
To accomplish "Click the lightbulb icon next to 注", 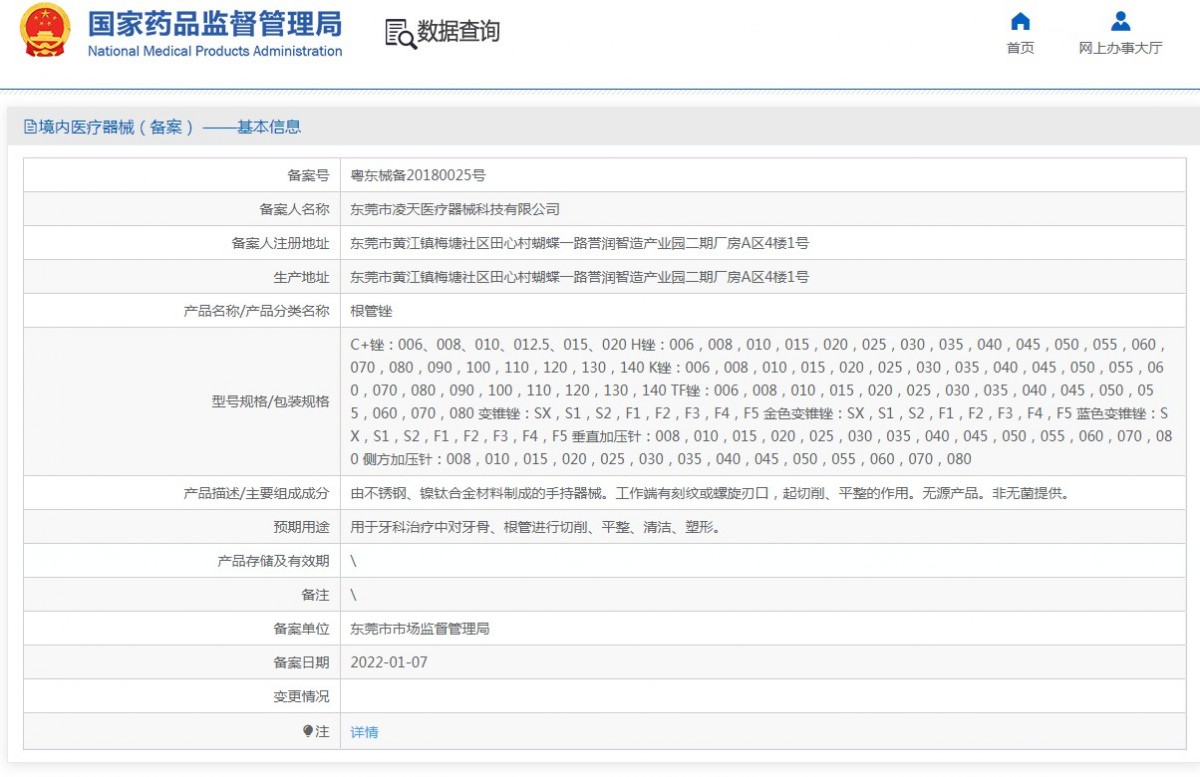I will (x=308, y=731).
